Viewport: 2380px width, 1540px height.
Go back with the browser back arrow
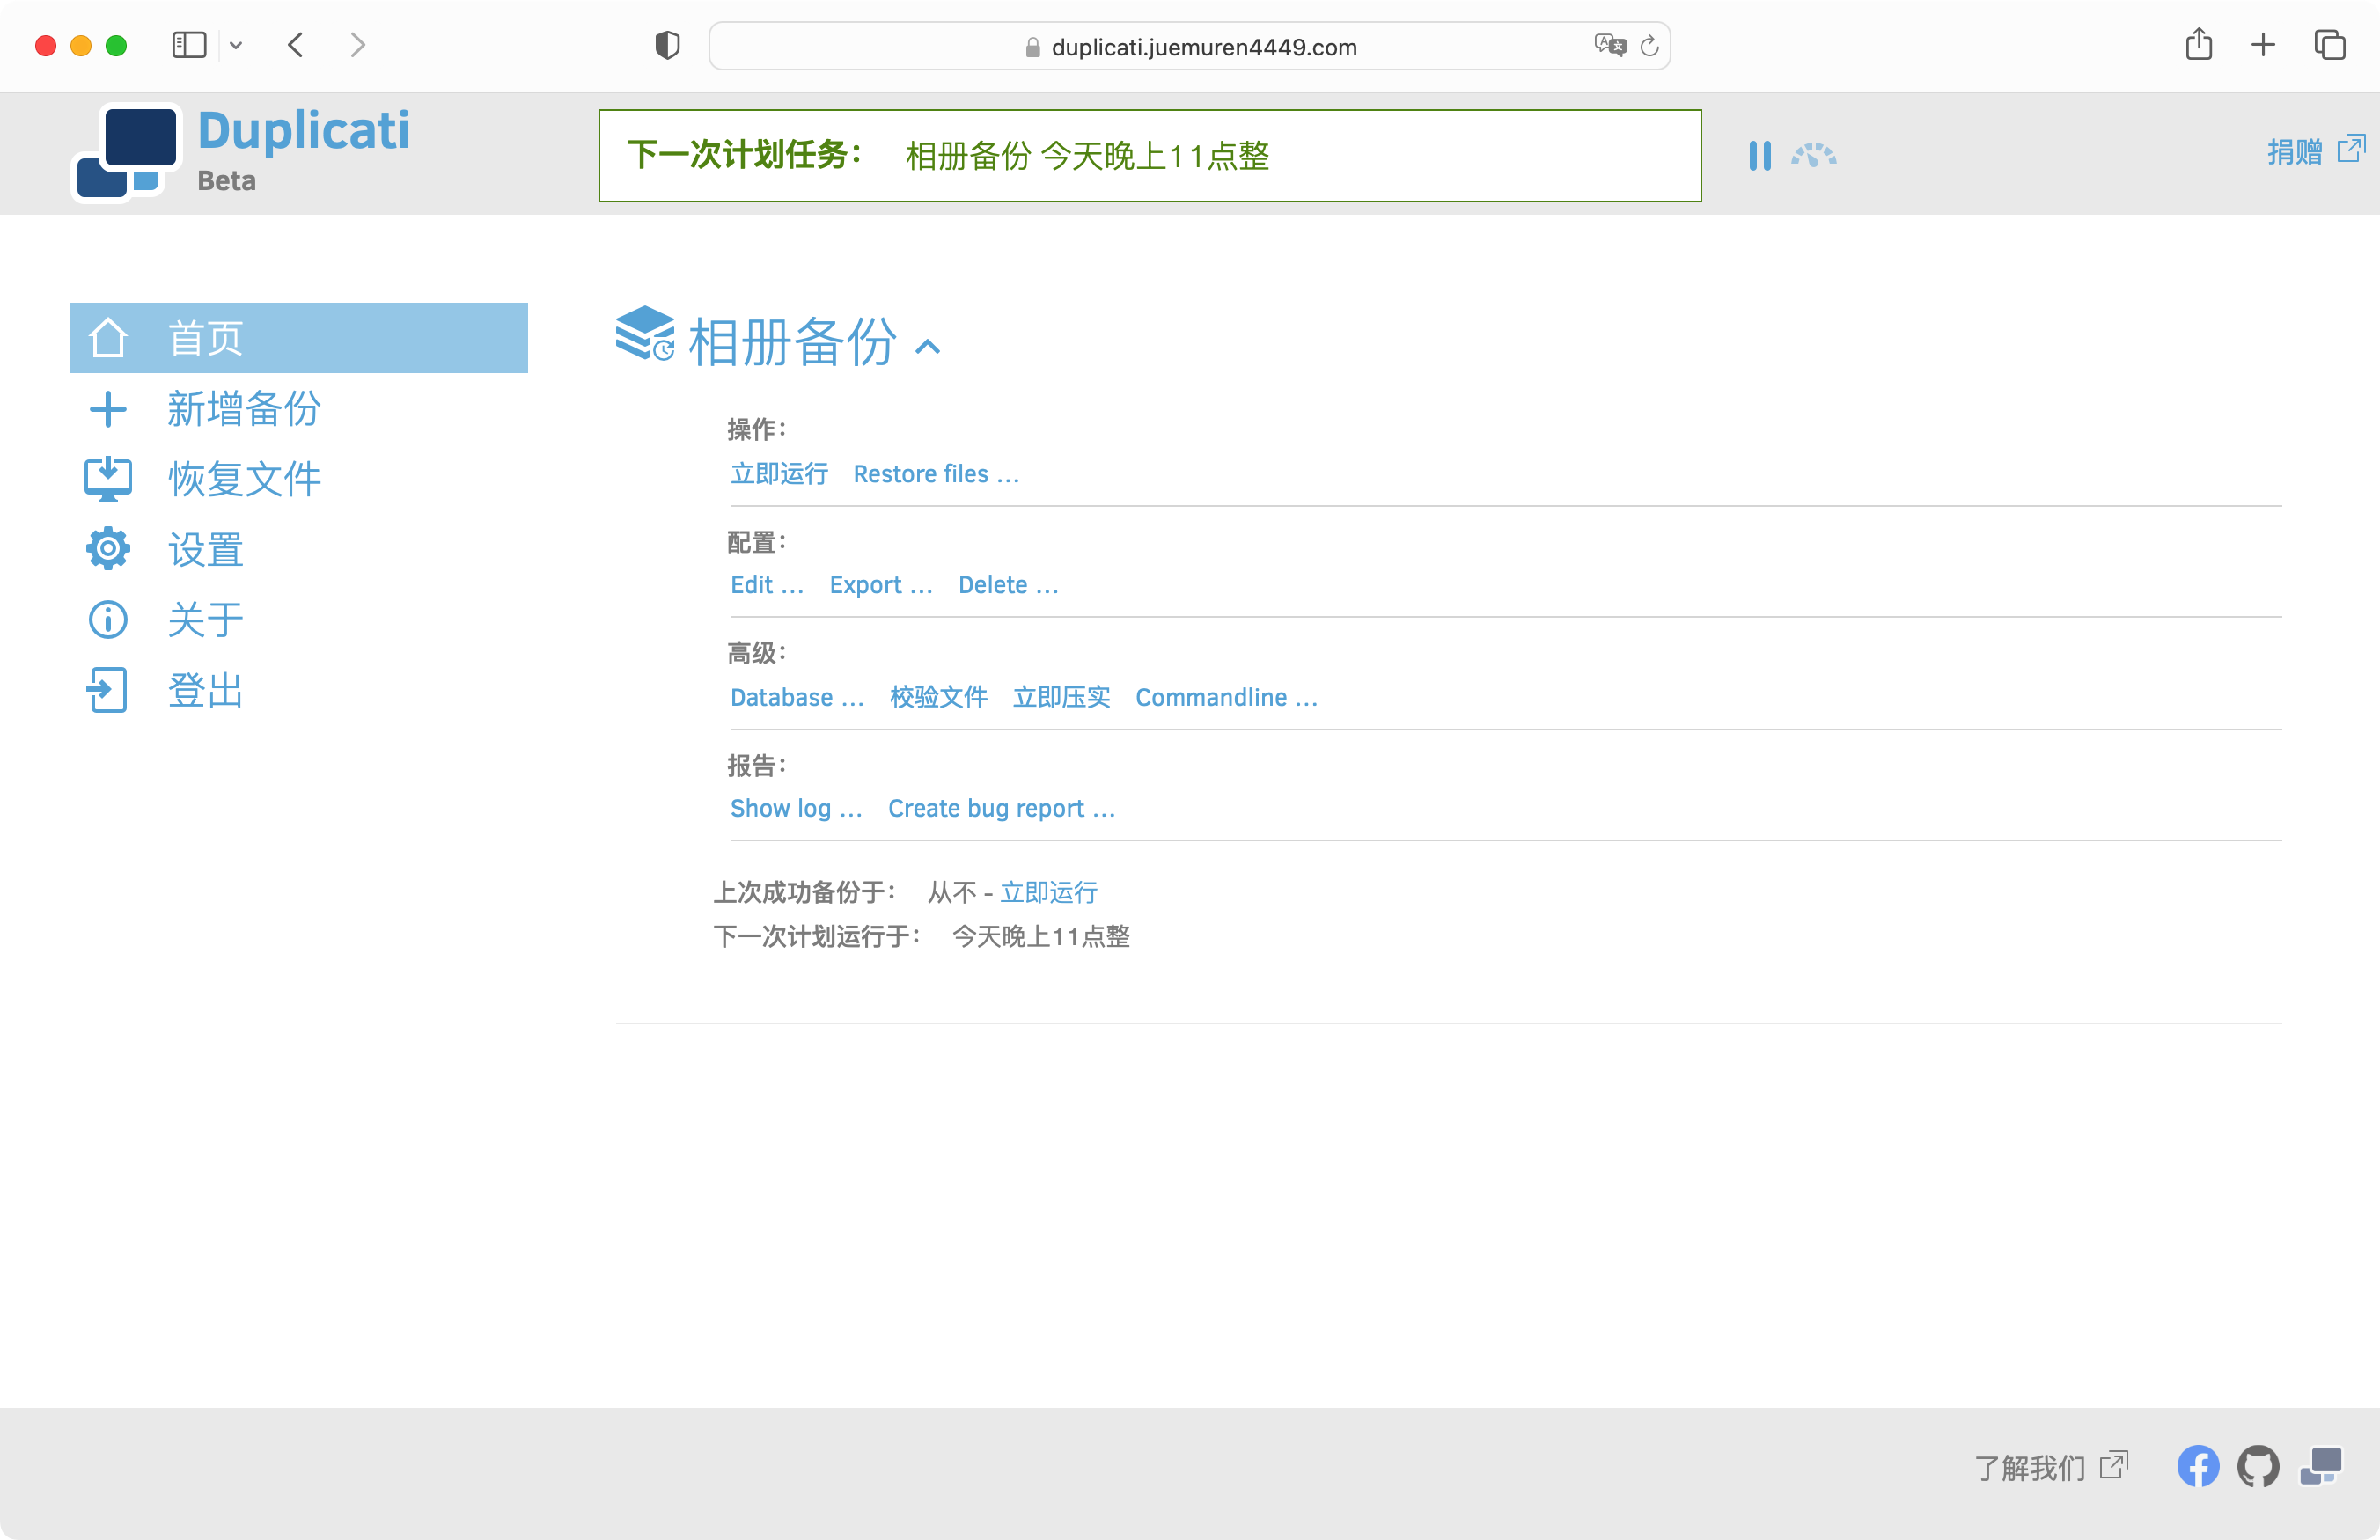tap(296, 45)
